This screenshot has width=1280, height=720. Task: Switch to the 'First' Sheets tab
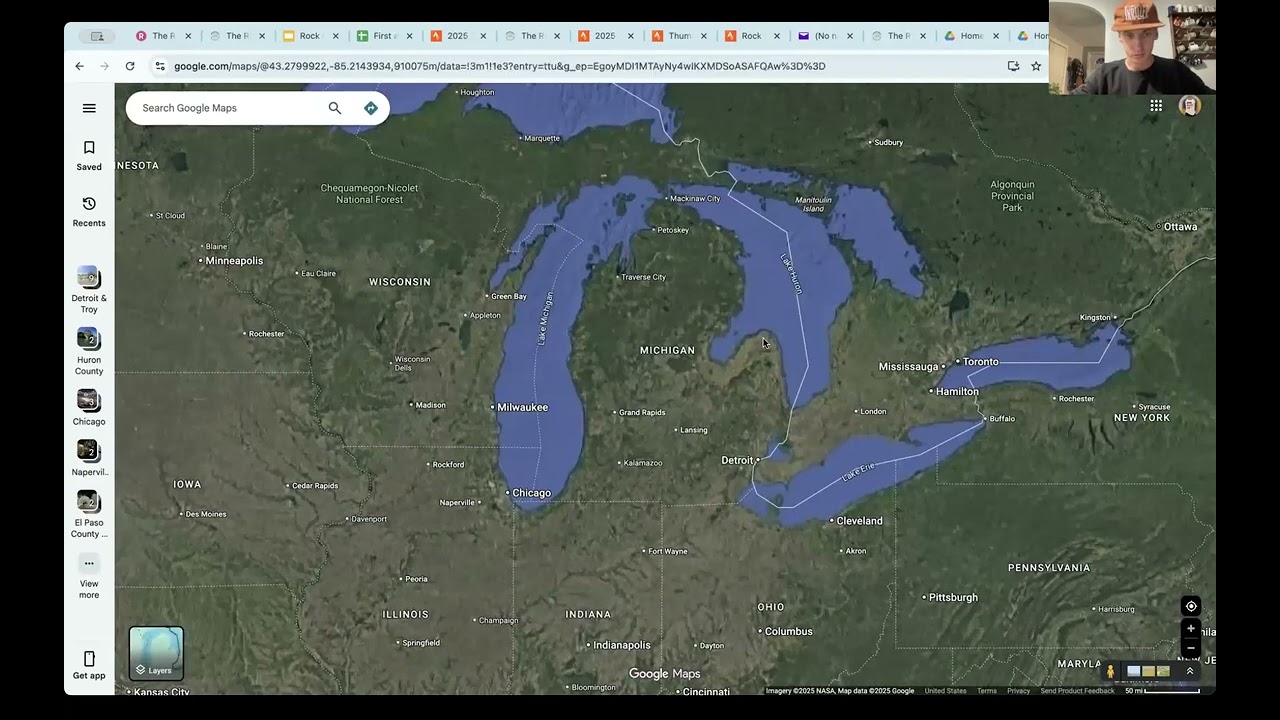click(385, 36)
